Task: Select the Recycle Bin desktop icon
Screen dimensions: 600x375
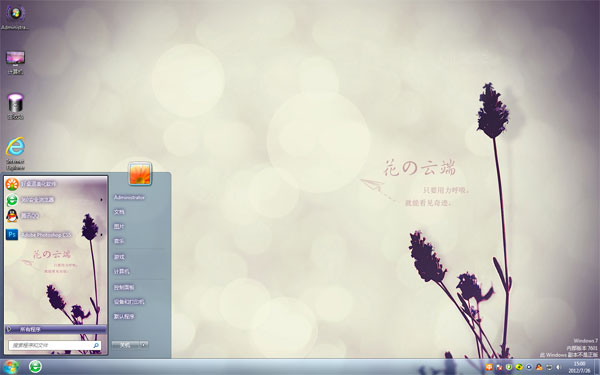Action: [x=15, y=107]
